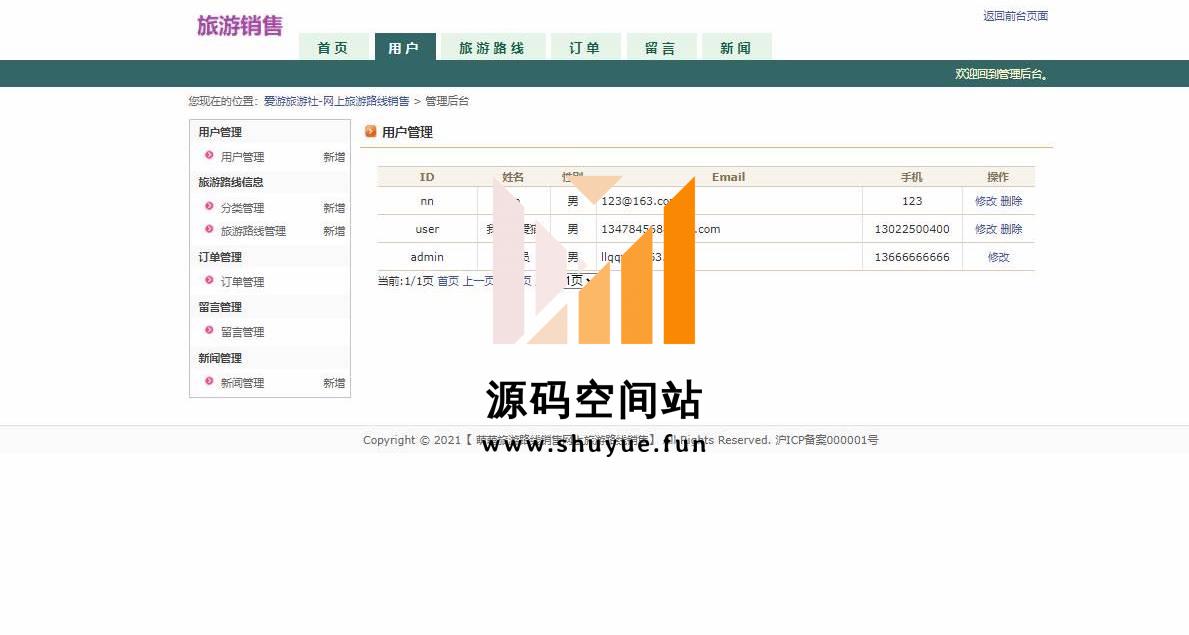Click 新增 beside 旅游路线管理
The image size is (1189, 635).
(334, 231)
